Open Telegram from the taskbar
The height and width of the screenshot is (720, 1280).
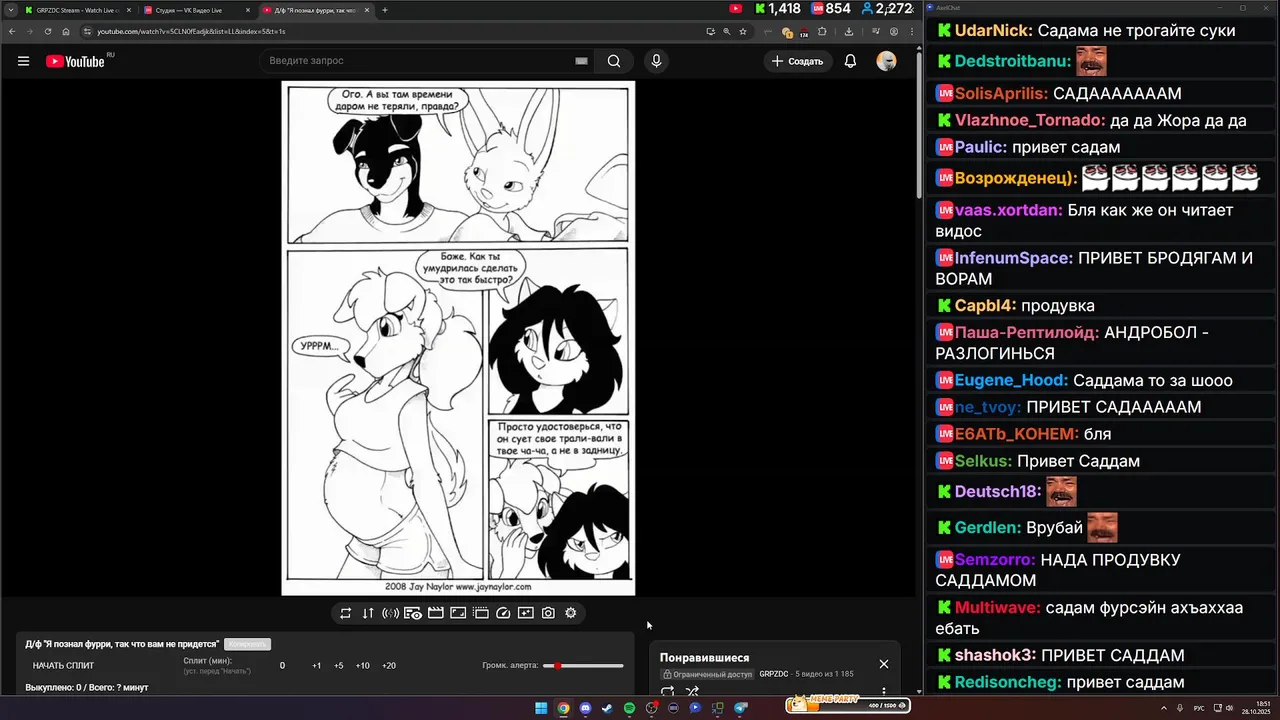741,708
